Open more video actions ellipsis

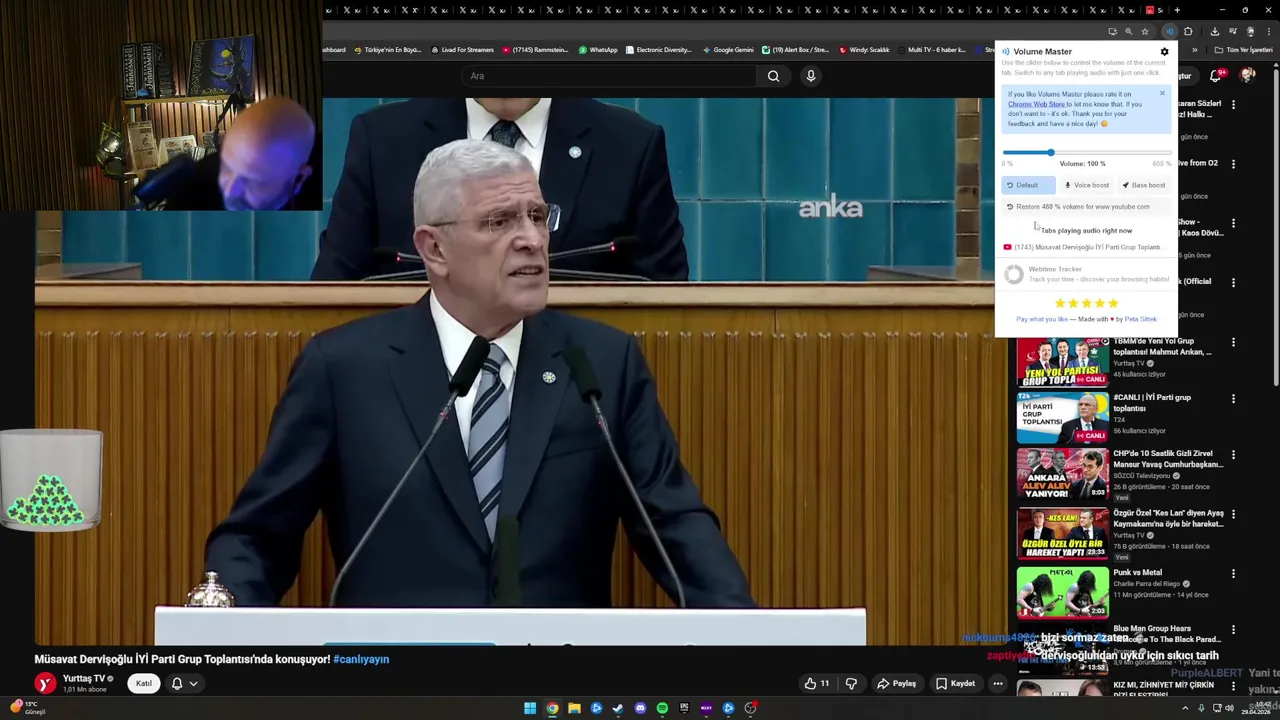tap(997, 684)
